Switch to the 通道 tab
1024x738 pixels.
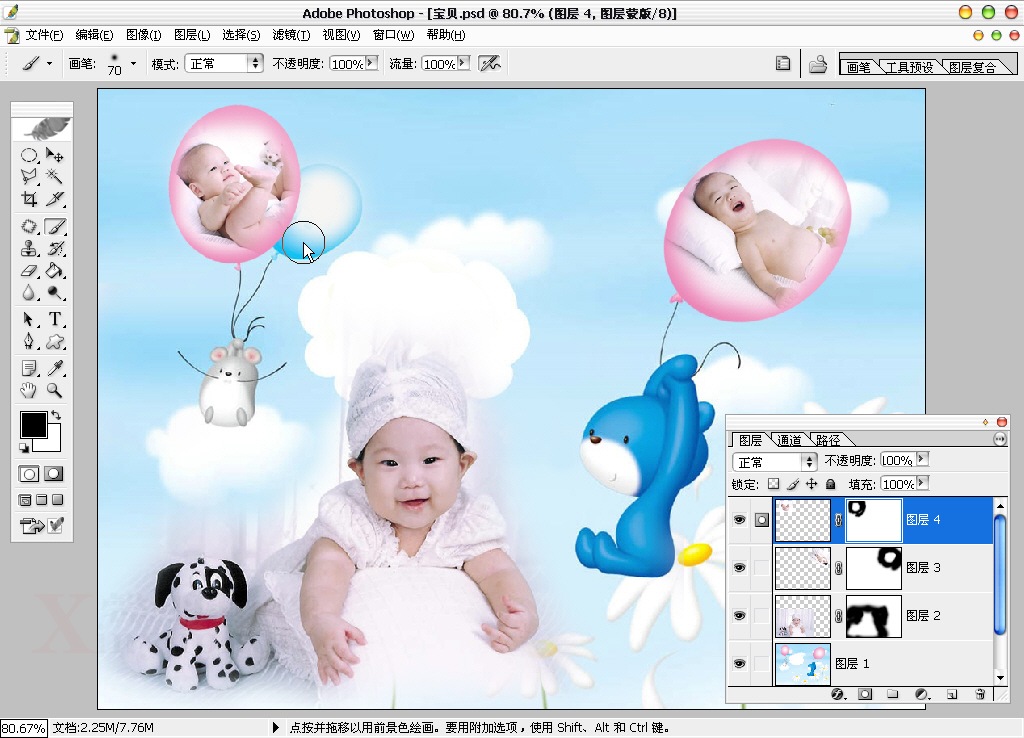[790, 440]
